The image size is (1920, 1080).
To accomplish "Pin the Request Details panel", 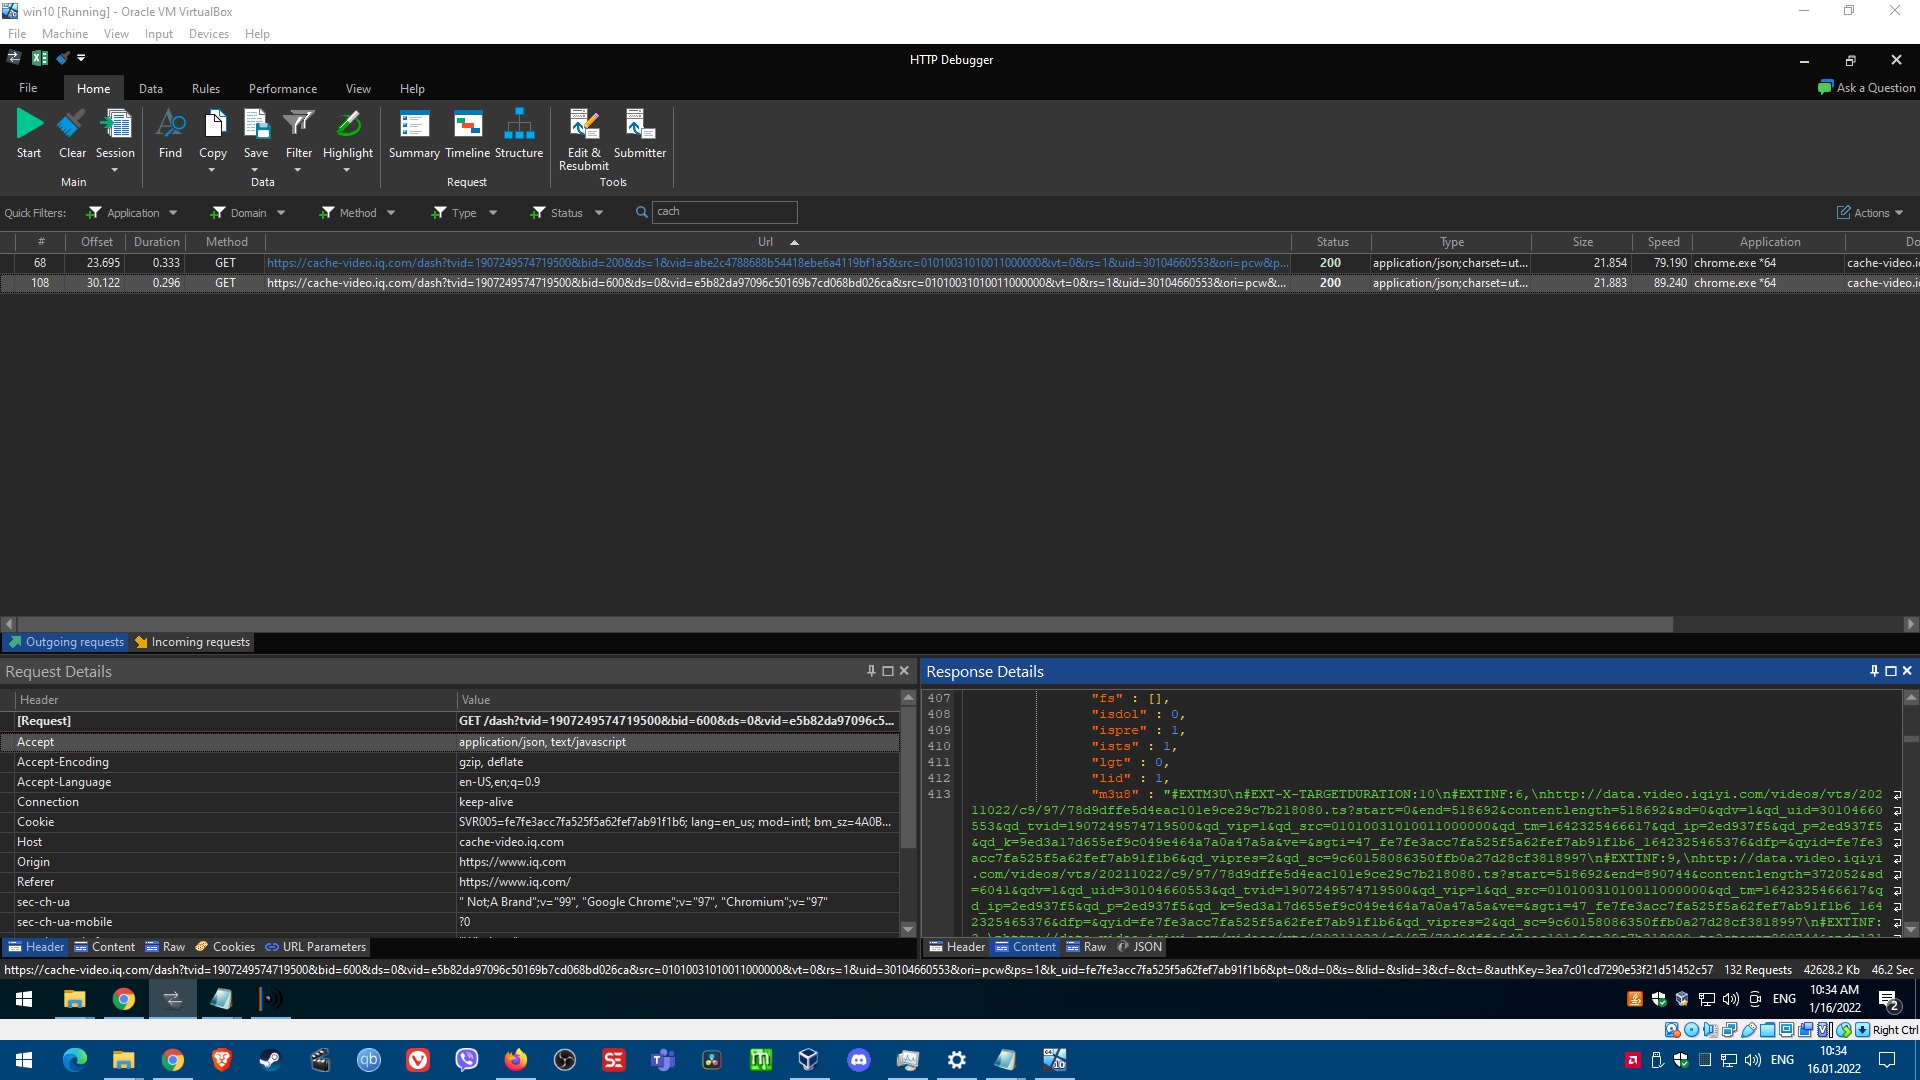I will pyautogui.click(x=871, y=671).
